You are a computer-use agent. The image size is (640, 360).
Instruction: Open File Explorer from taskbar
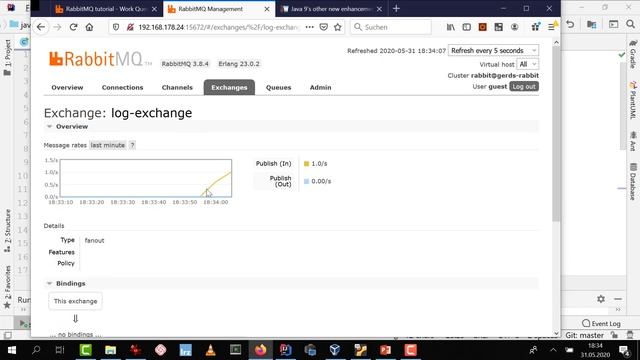111,350
